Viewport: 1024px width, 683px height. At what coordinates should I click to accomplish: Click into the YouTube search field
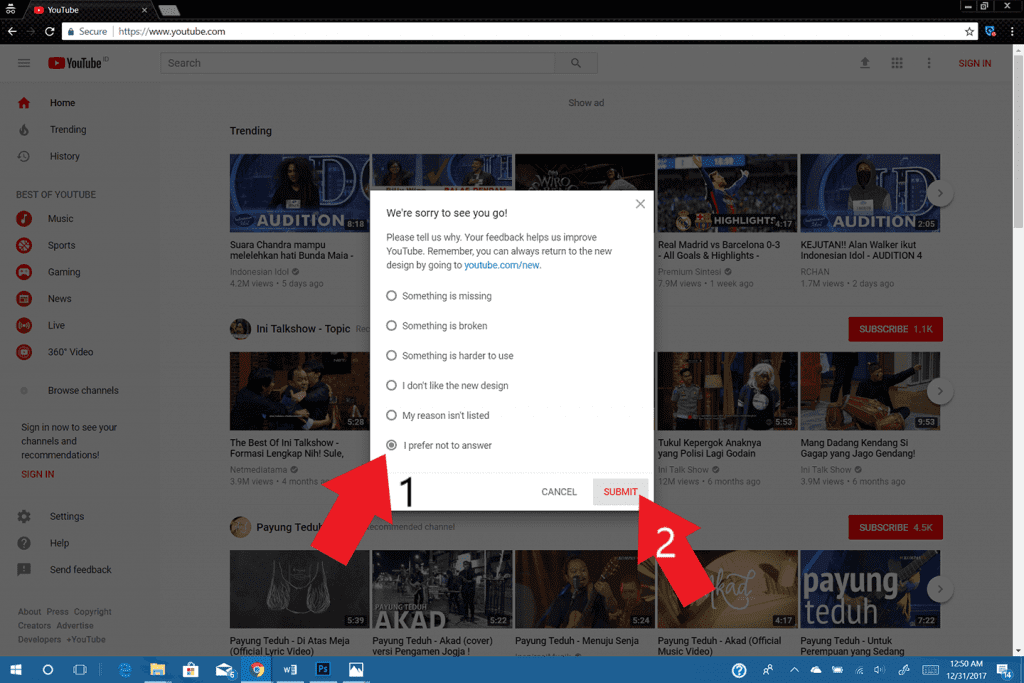pos(357,63)
